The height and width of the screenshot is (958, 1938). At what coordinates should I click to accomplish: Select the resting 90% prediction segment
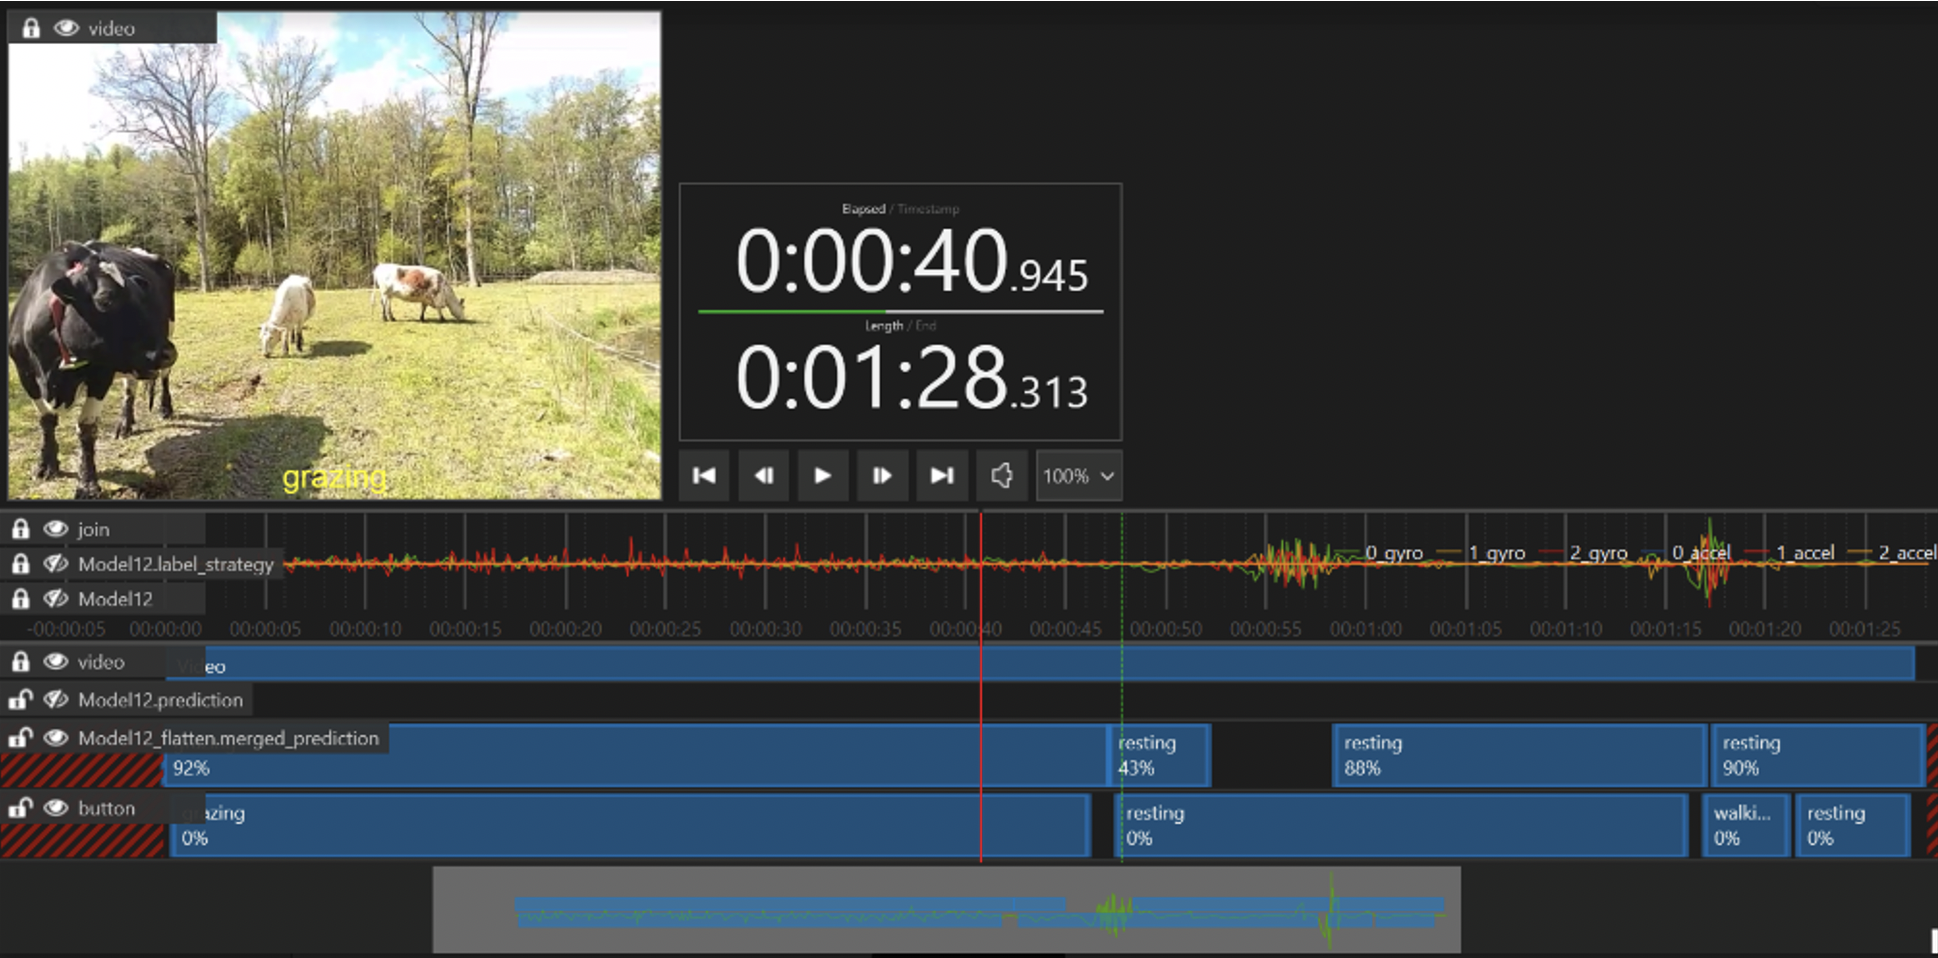pos(1818,755)
